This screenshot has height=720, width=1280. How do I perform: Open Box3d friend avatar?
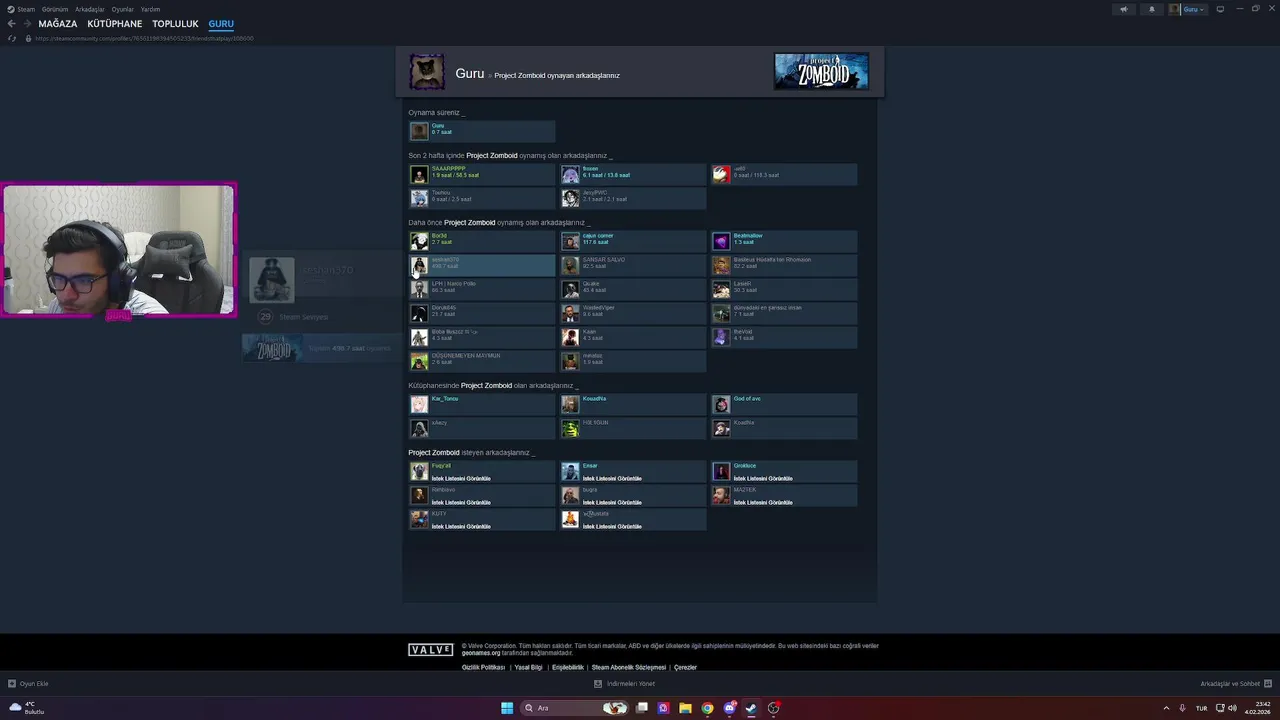point(419,241)
